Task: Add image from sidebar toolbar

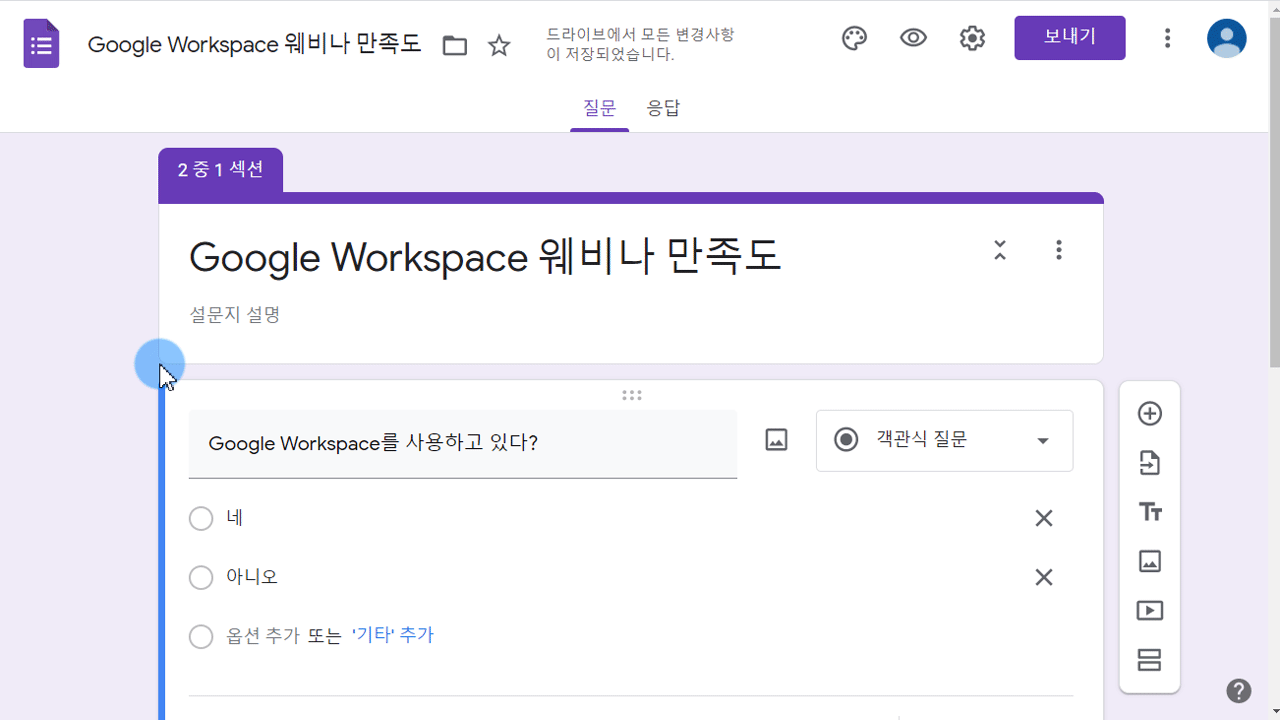Action: coord(1150,561)
